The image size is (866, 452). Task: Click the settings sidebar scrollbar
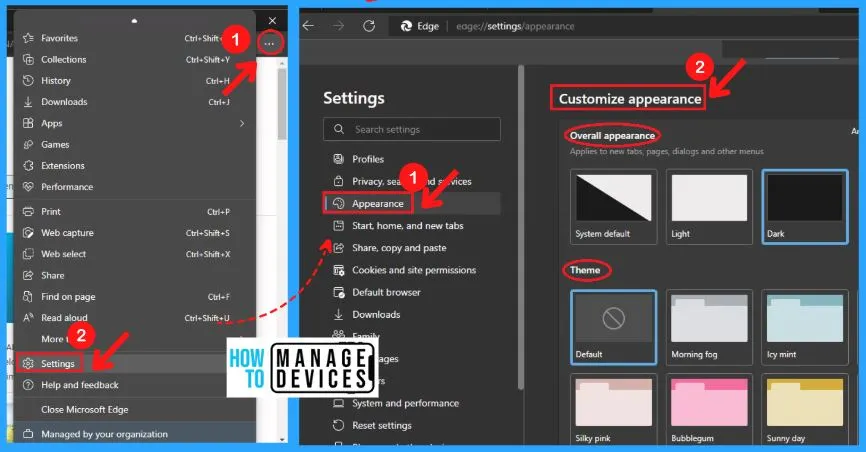520,228
